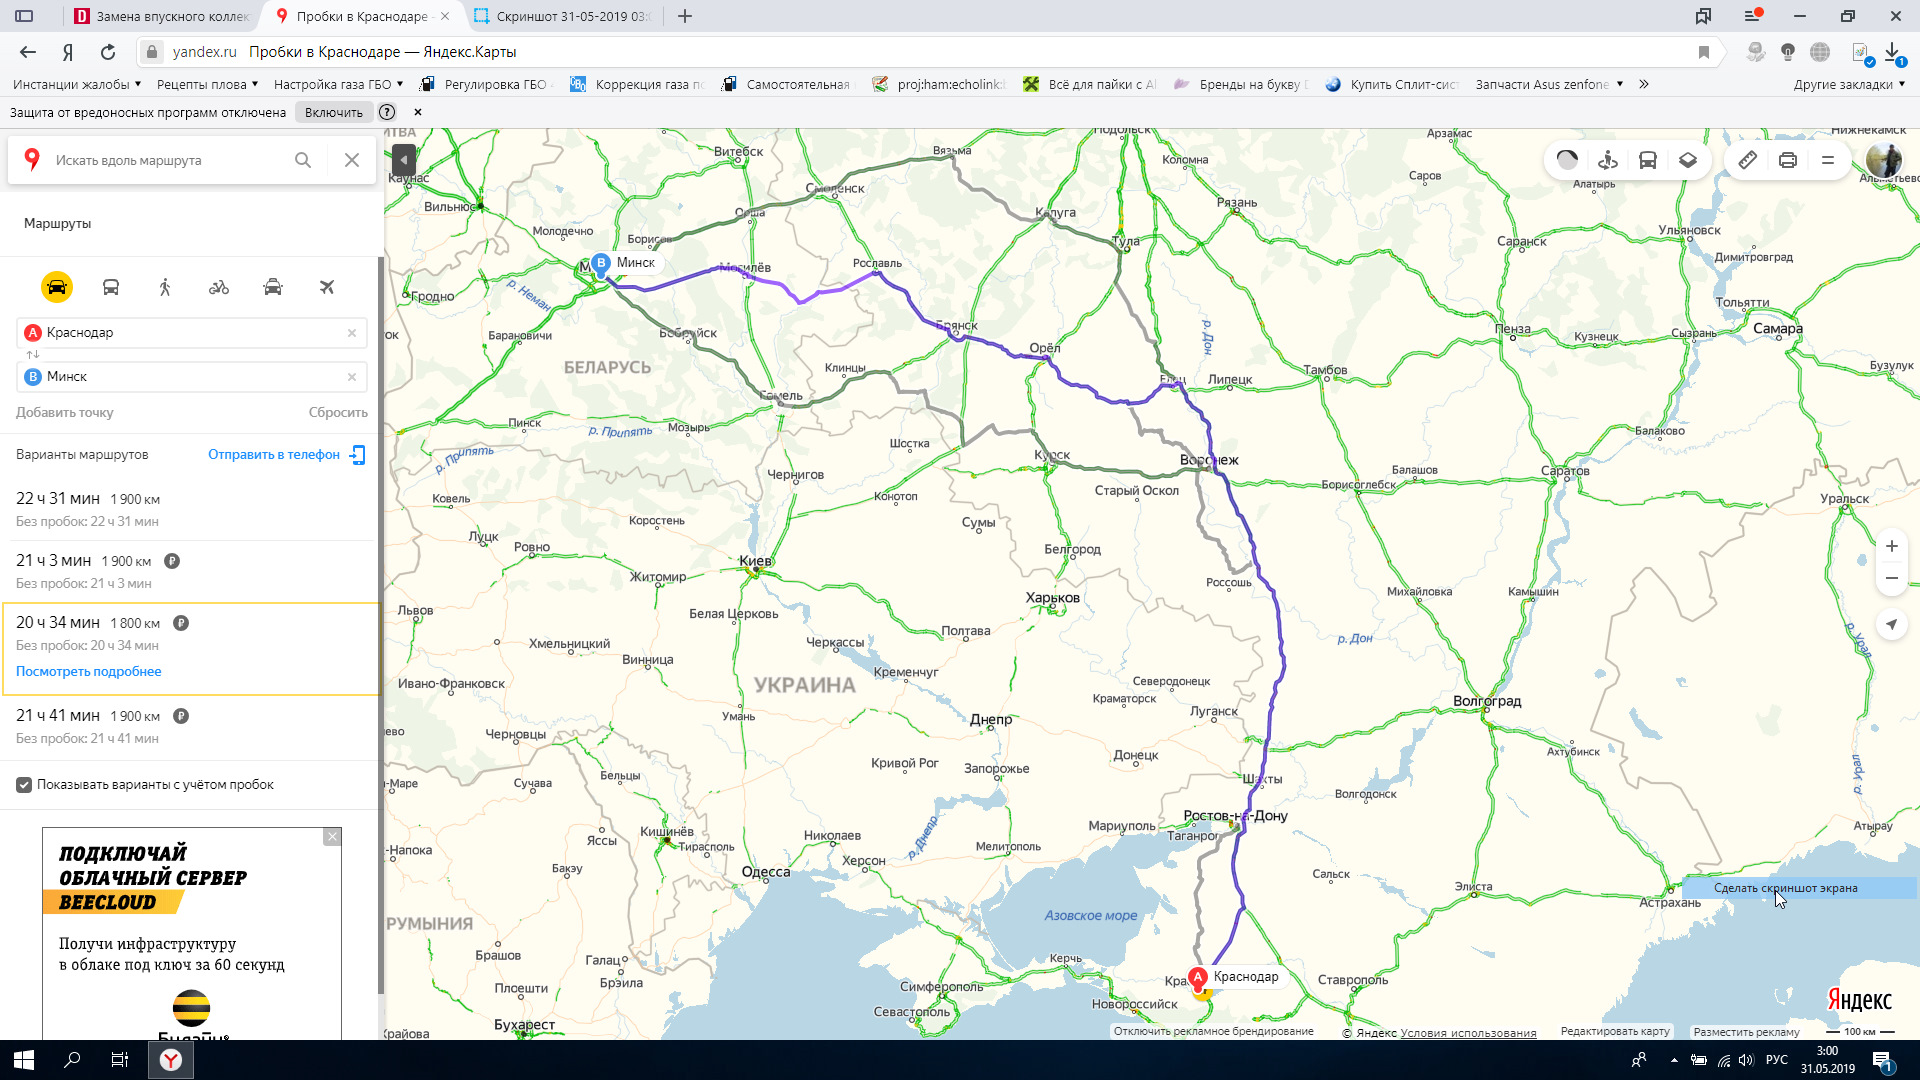Open the map menu with the lines icon
1920x1080 pixels.
pos(1828,160)
